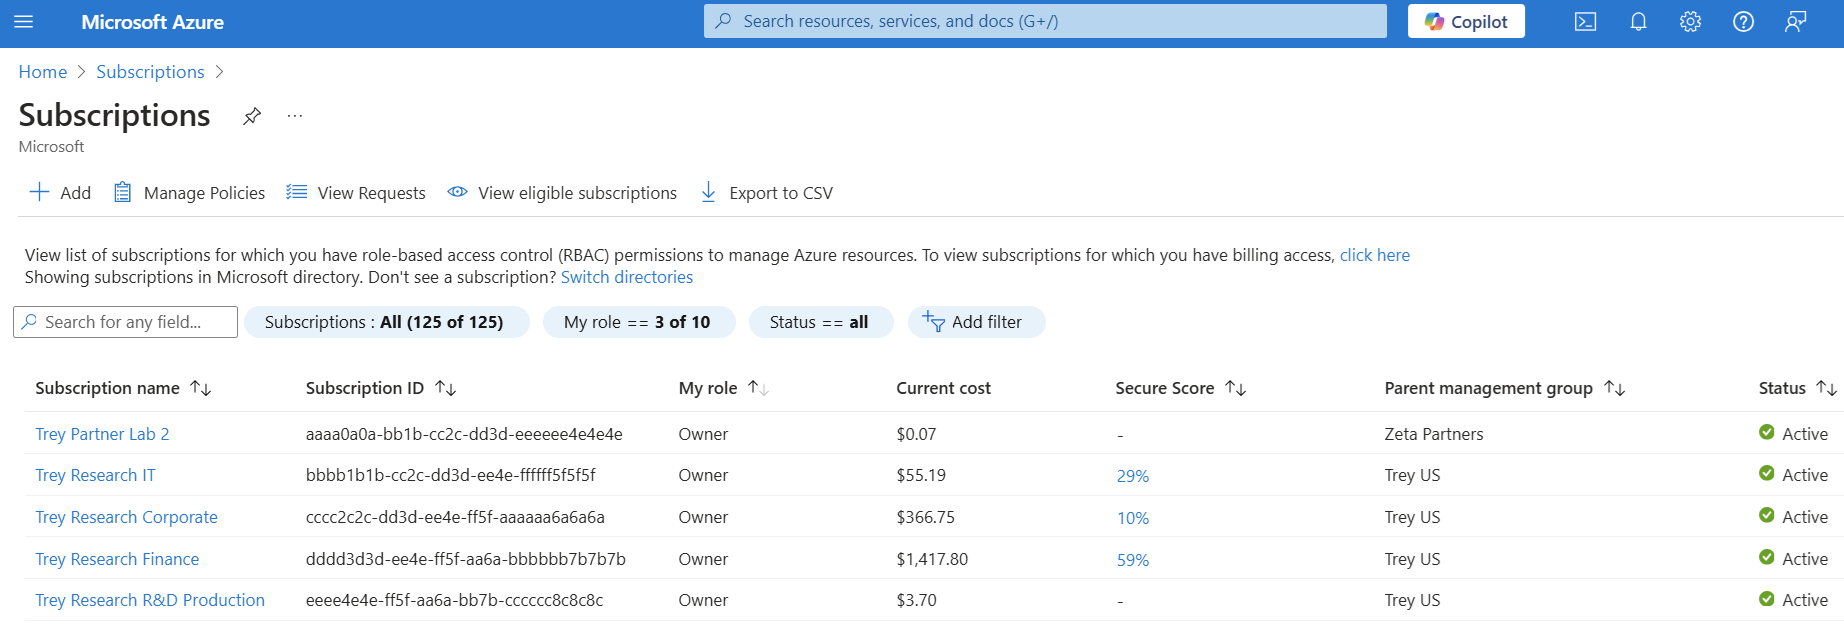This screenshot has width=1844, height=625.
Task: Open portal settings gear
Action: pos(1690,22)
